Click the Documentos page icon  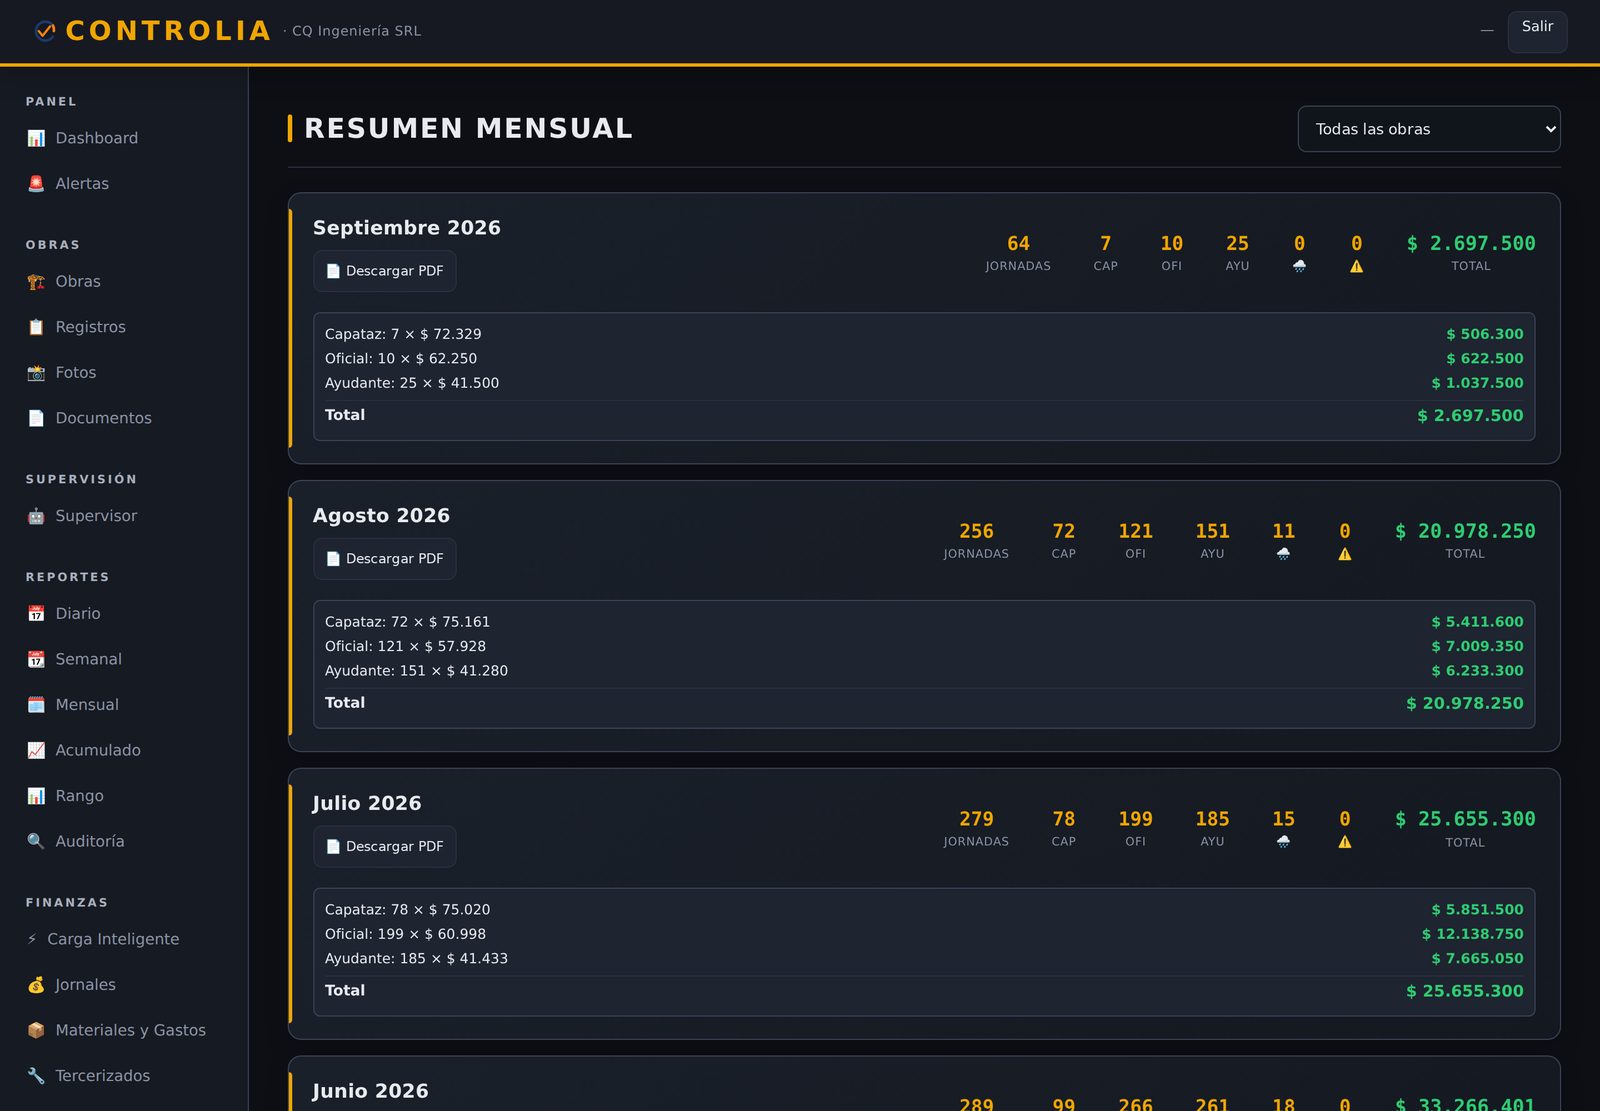[36, 418]
